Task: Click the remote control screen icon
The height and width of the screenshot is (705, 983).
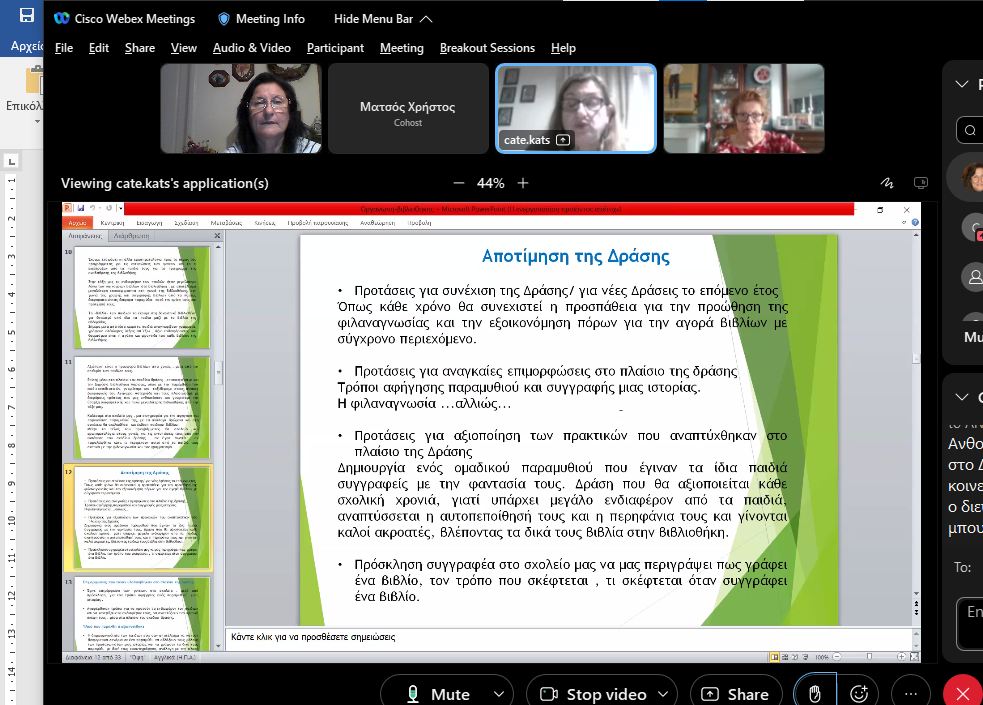Action: pyautogui.click(x=921, y=183)
